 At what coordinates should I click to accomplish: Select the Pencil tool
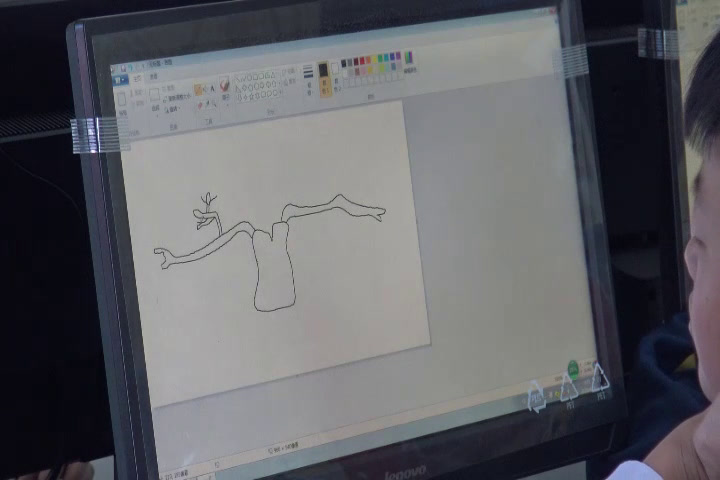tap(198, 89)
